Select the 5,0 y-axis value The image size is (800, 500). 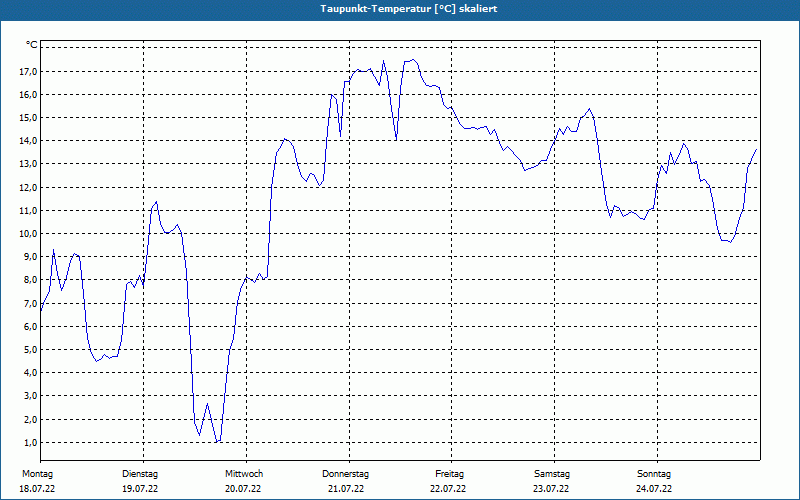tap(30, 350)
